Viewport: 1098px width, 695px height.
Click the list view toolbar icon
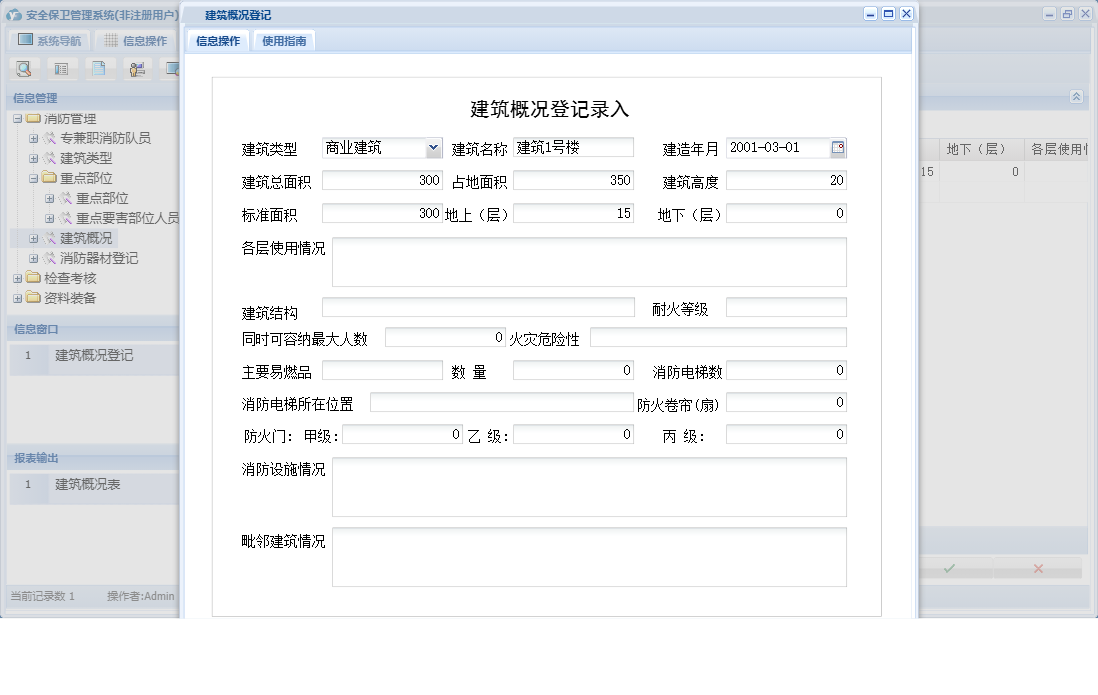(x=61, y=68)
